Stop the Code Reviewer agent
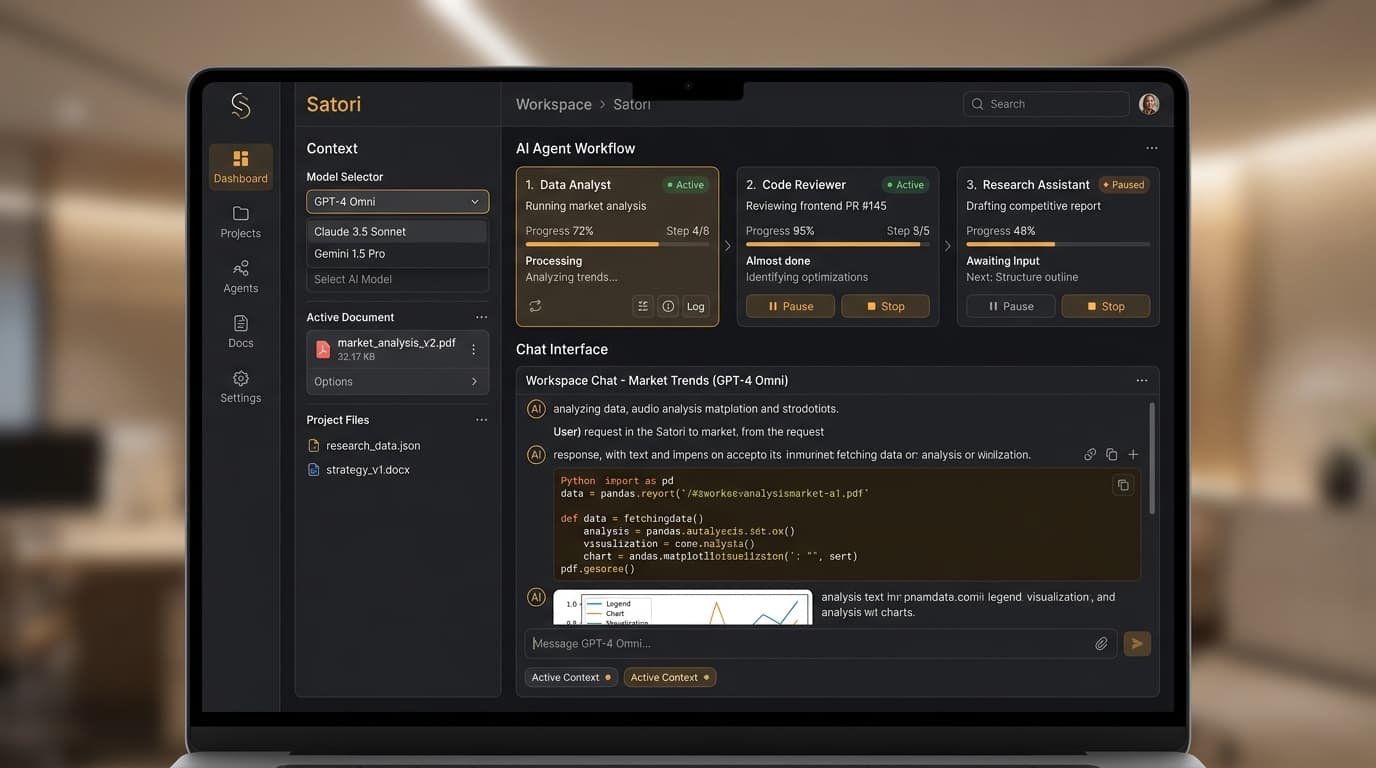Screen dimensions: 1376x768 pos(885,306)
